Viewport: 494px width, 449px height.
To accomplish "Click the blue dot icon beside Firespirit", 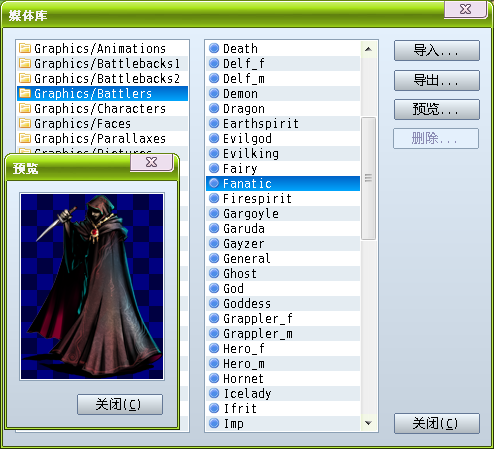I will tap(214, 198).
